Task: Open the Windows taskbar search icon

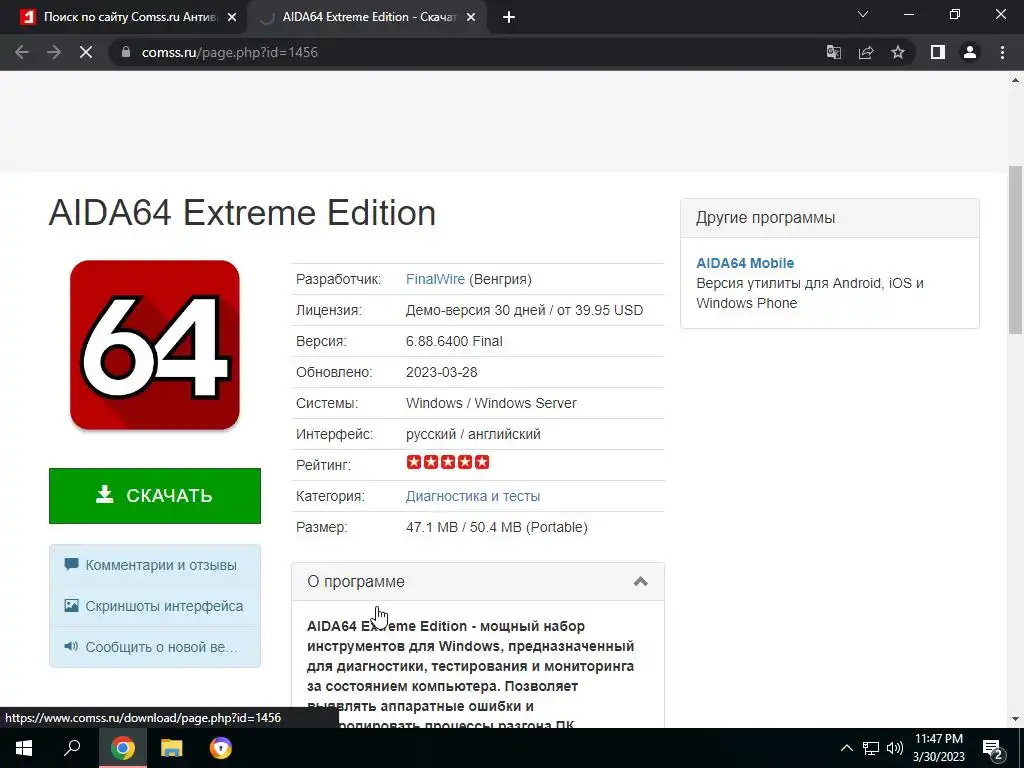Action: (x=72, y=748)
